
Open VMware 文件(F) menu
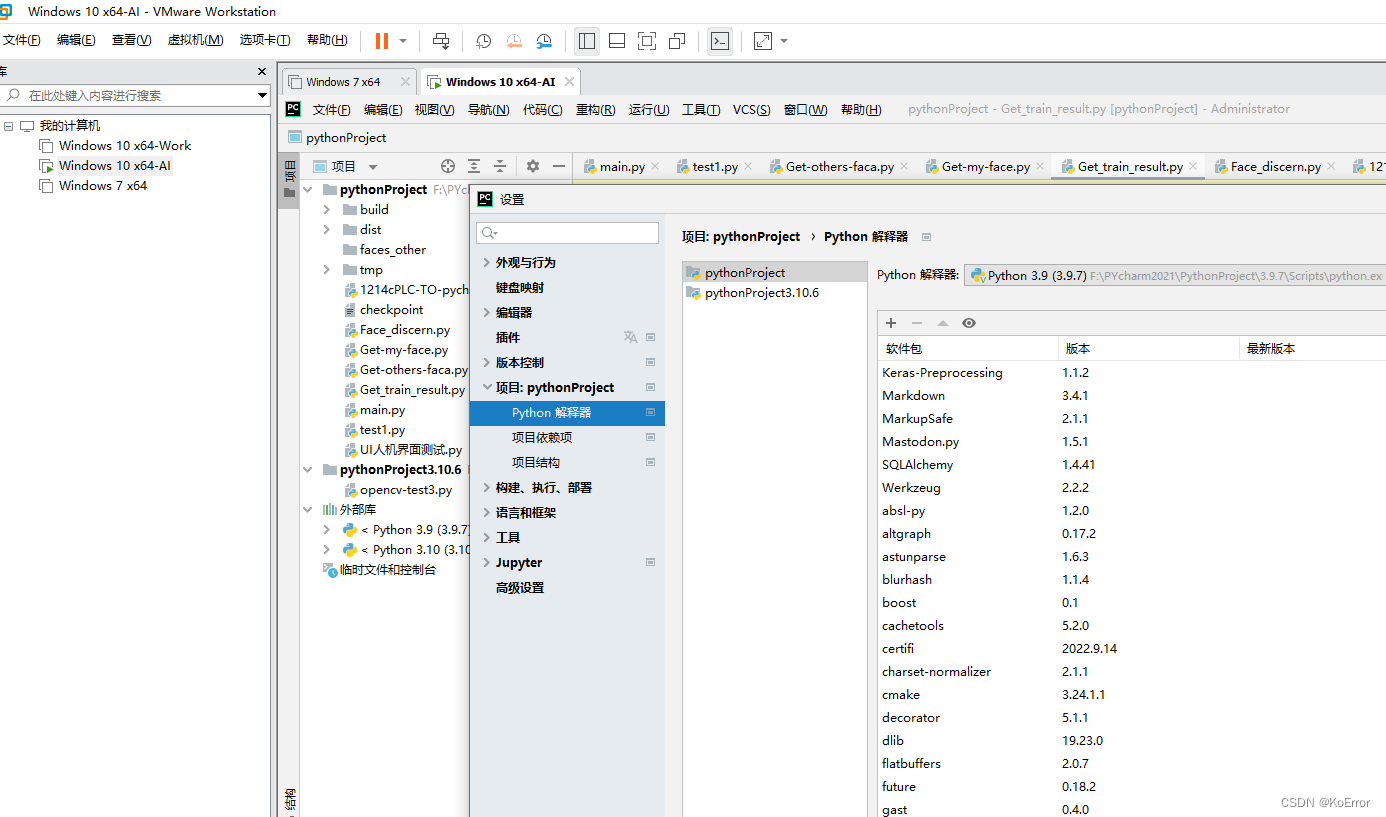(x=21, y=40)
